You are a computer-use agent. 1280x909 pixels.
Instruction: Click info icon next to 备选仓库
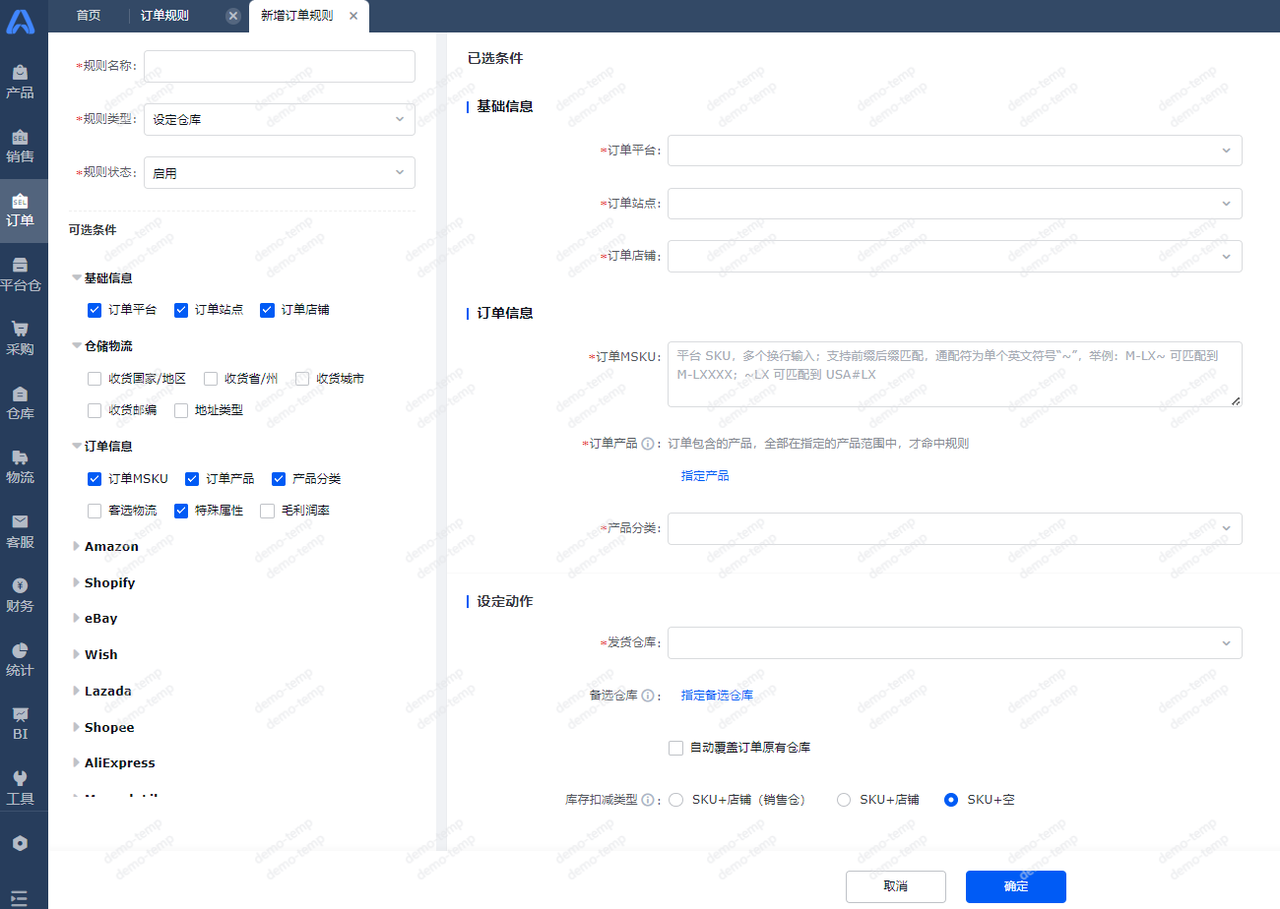[x=648, y=696]
